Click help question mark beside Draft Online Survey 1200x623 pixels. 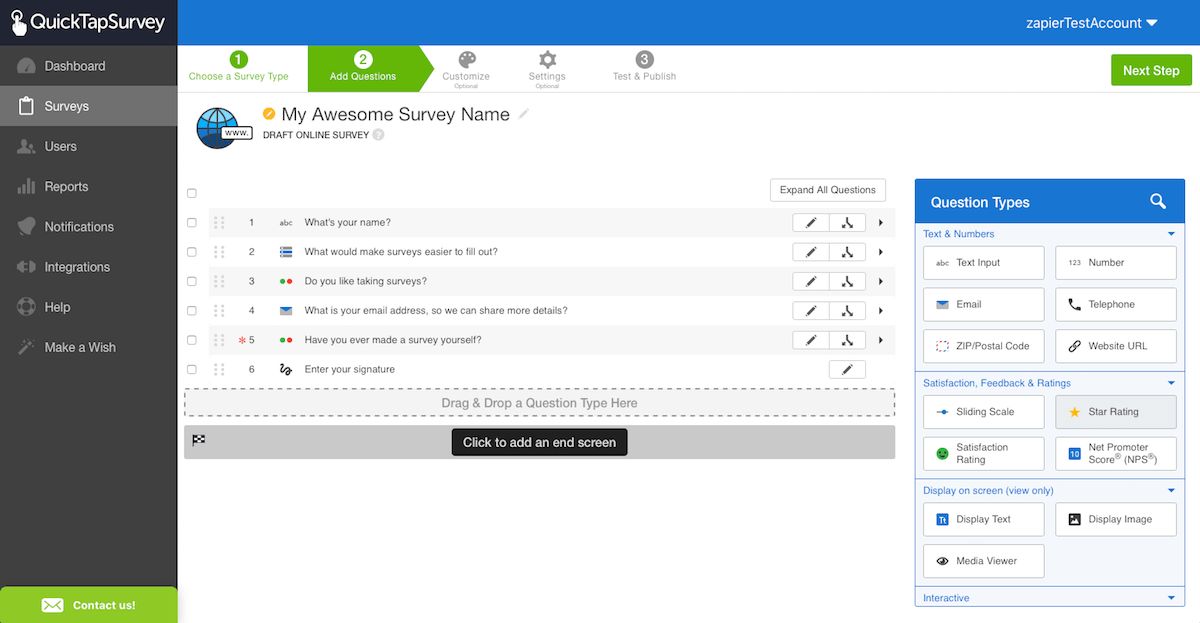[x=378, y=135]
